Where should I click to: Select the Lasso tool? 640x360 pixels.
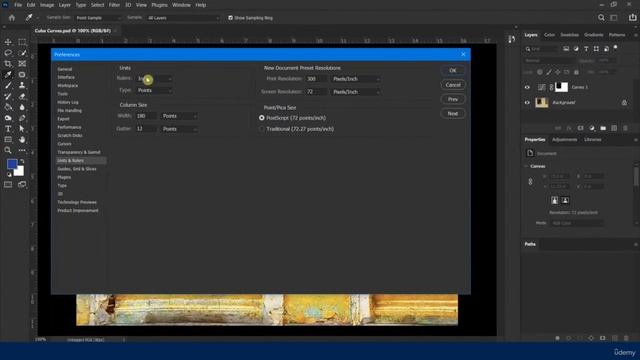(8, 53)
